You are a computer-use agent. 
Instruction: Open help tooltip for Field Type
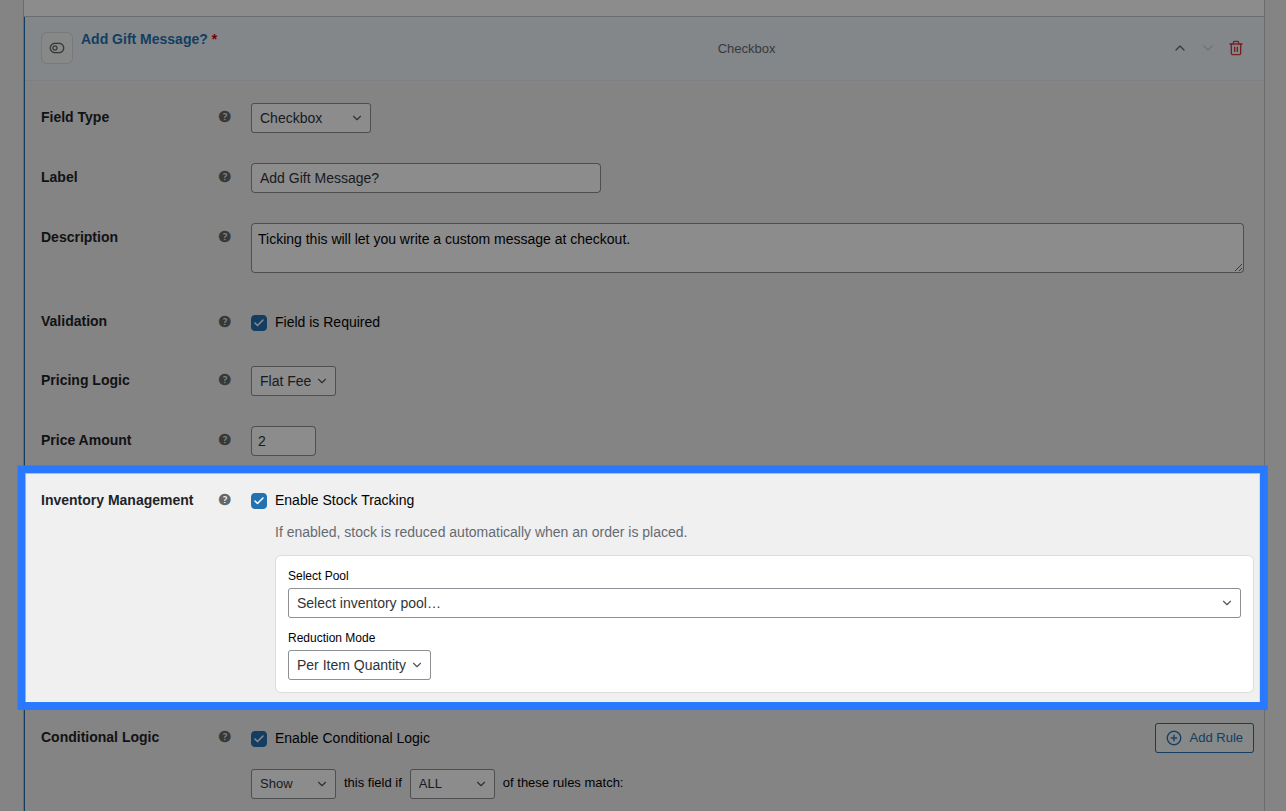[x=225, y=117]
